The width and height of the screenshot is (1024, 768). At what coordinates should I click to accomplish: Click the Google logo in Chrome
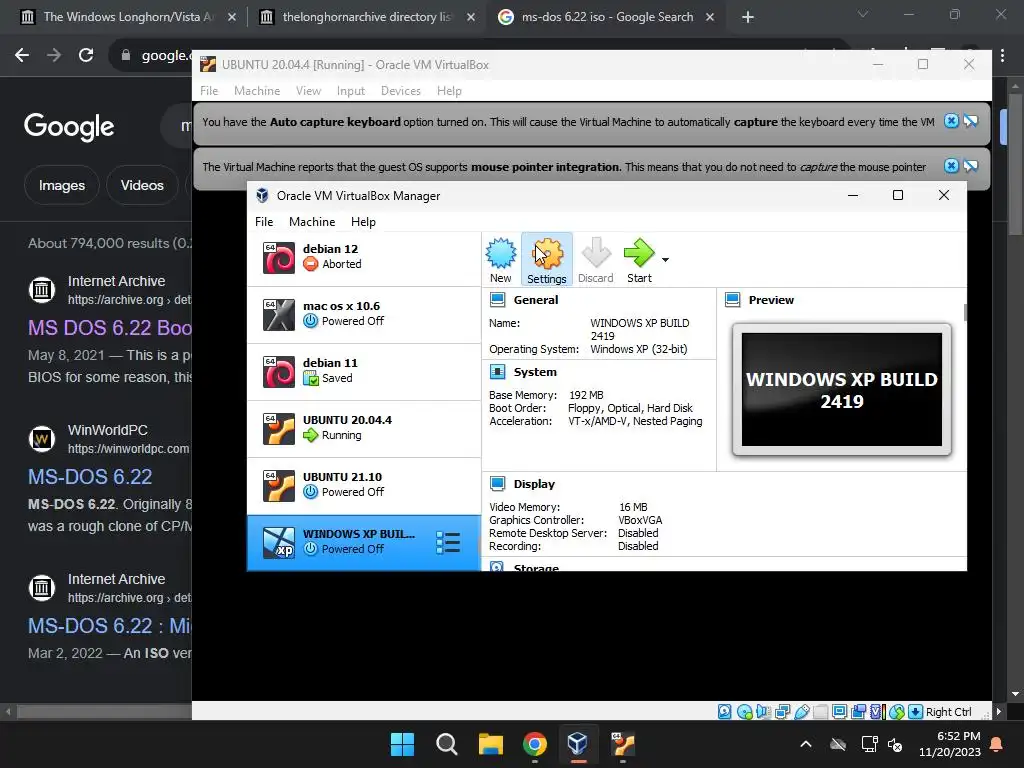tap(69, 127)
